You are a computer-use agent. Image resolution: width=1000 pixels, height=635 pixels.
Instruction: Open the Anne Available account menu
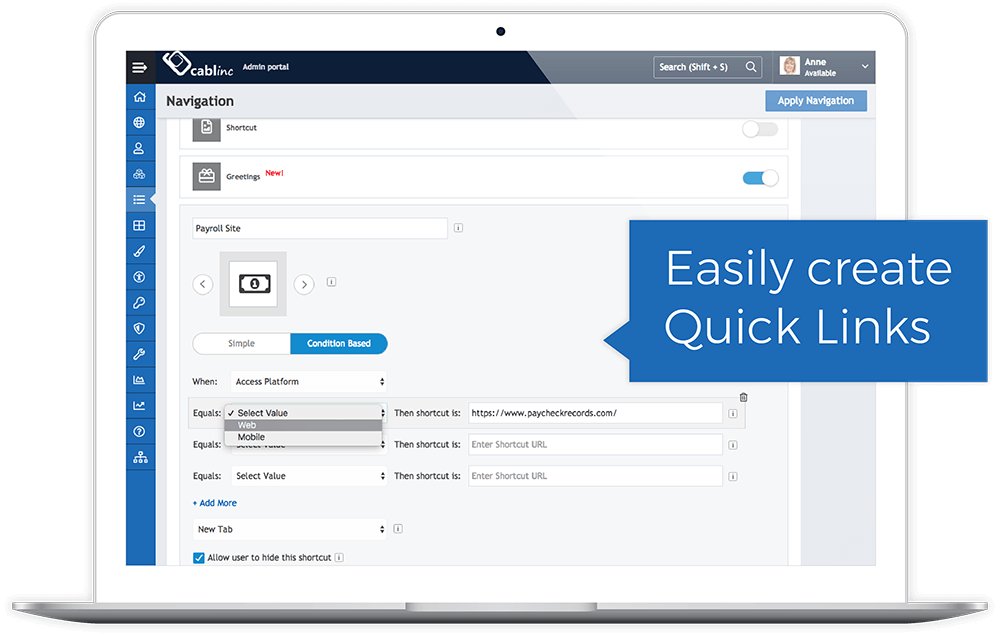822,66
